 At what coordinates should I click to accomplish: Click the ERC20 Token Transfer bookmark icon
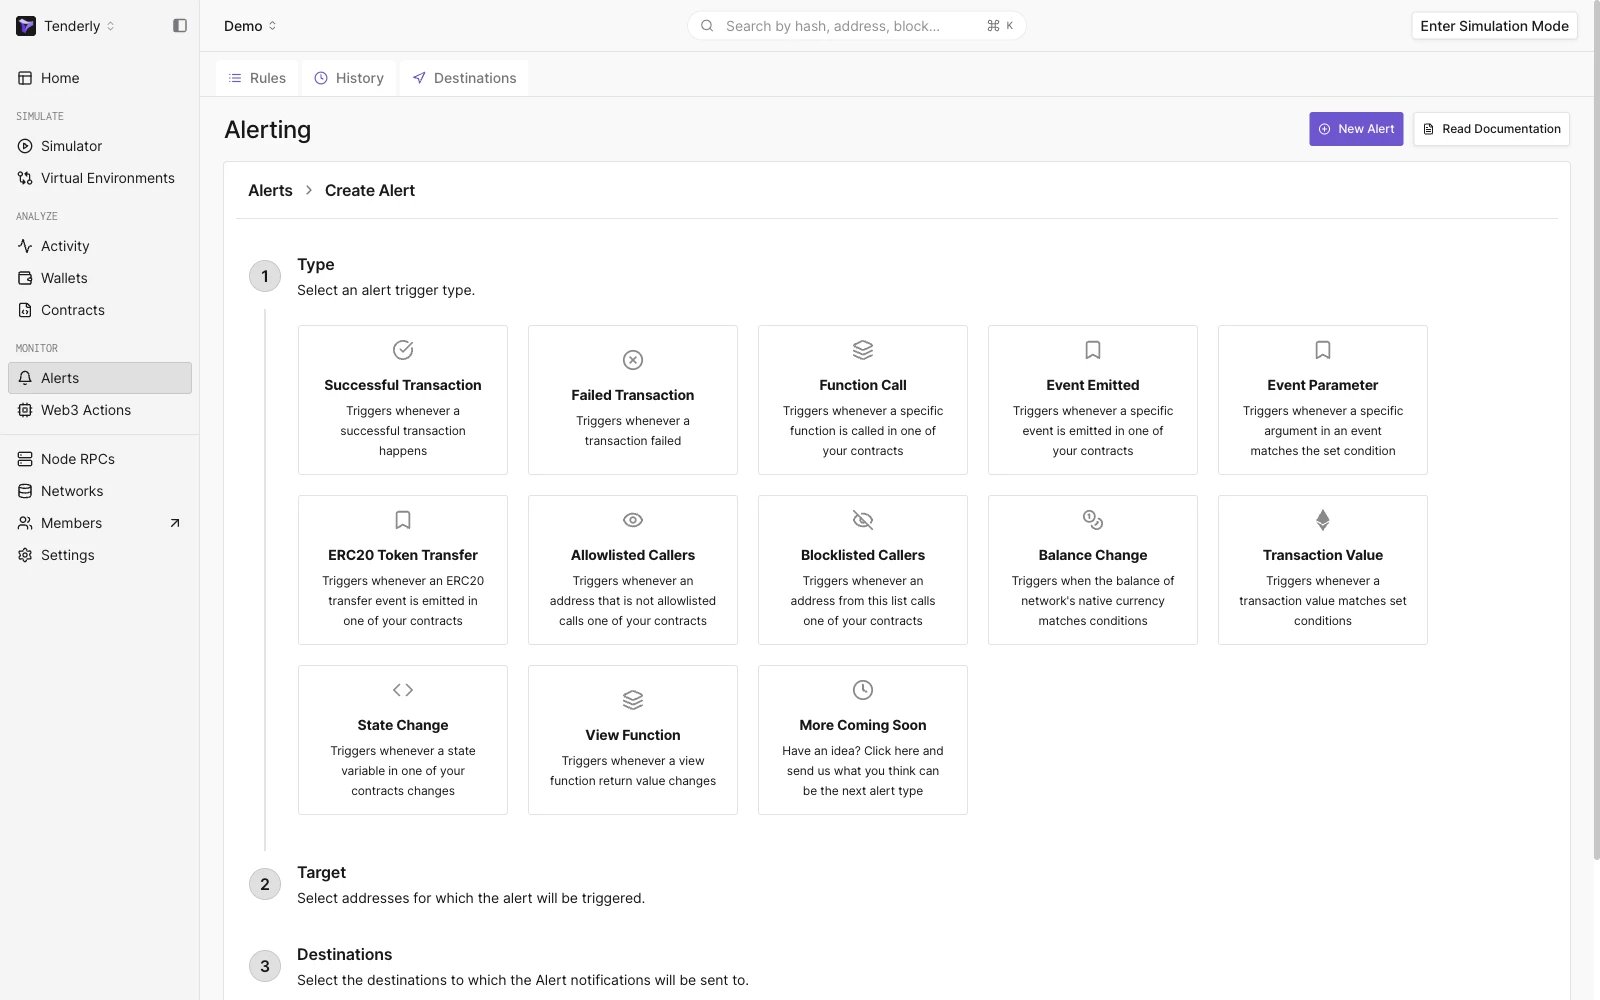click(403, 520)
